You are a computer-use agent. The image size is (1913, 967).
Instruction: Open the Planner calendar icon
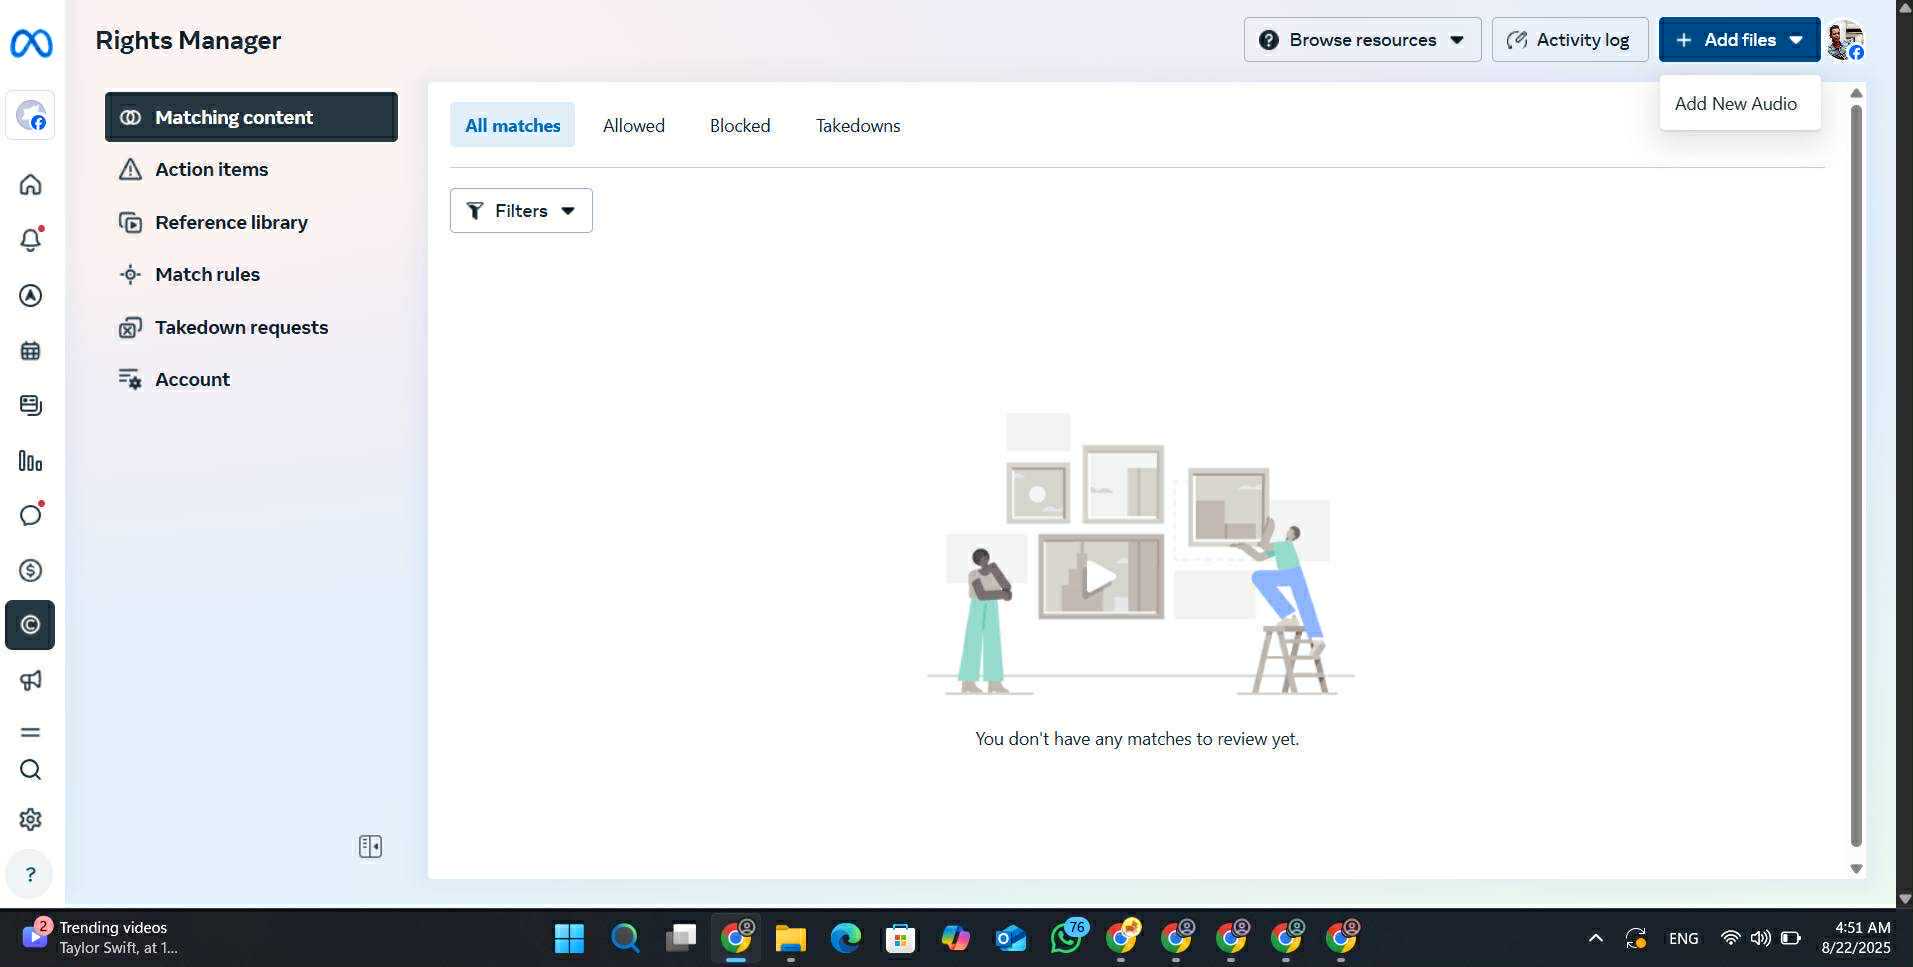click(30, 351)
